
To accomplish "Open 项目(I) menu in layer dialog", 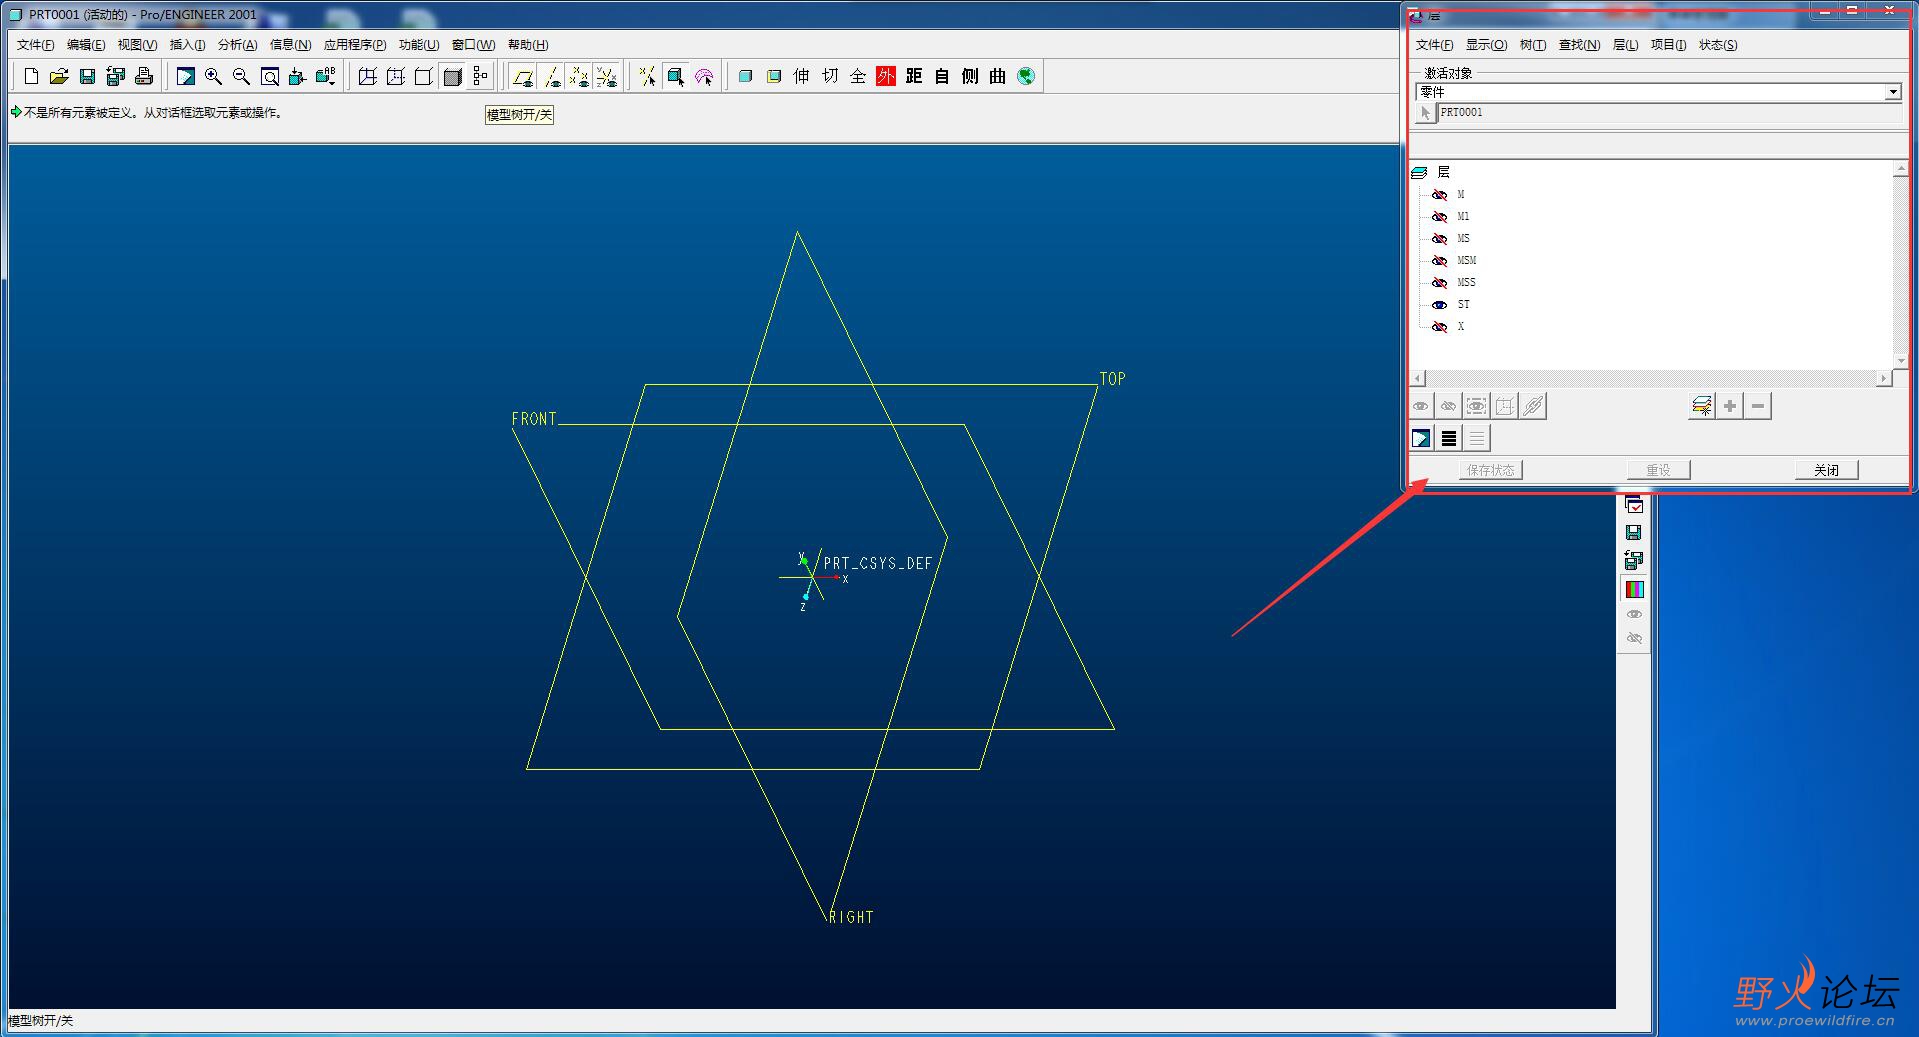I will point(1668,45).
